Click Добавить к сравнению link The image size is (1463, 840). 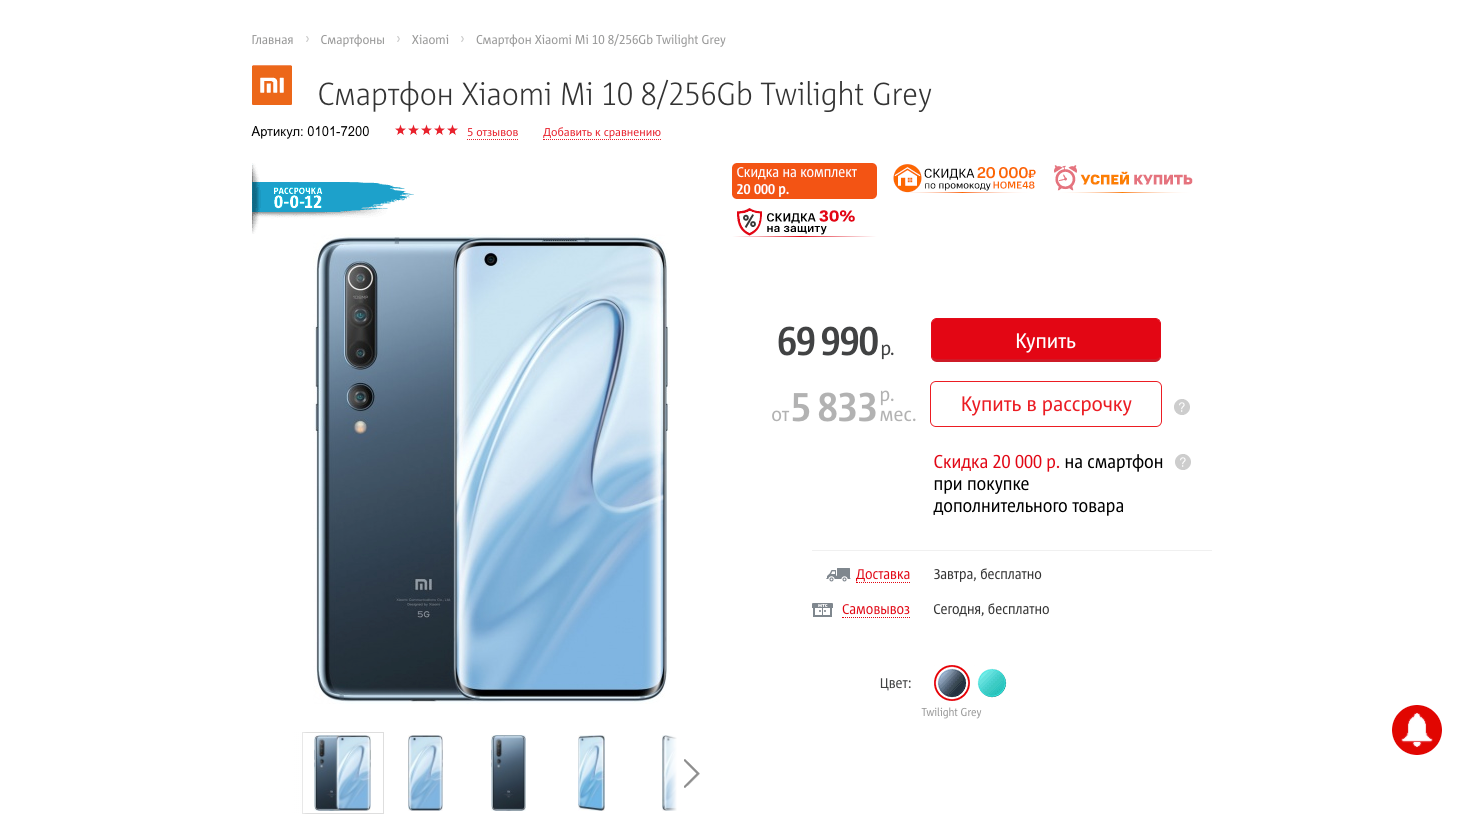[x=602, y=132]
